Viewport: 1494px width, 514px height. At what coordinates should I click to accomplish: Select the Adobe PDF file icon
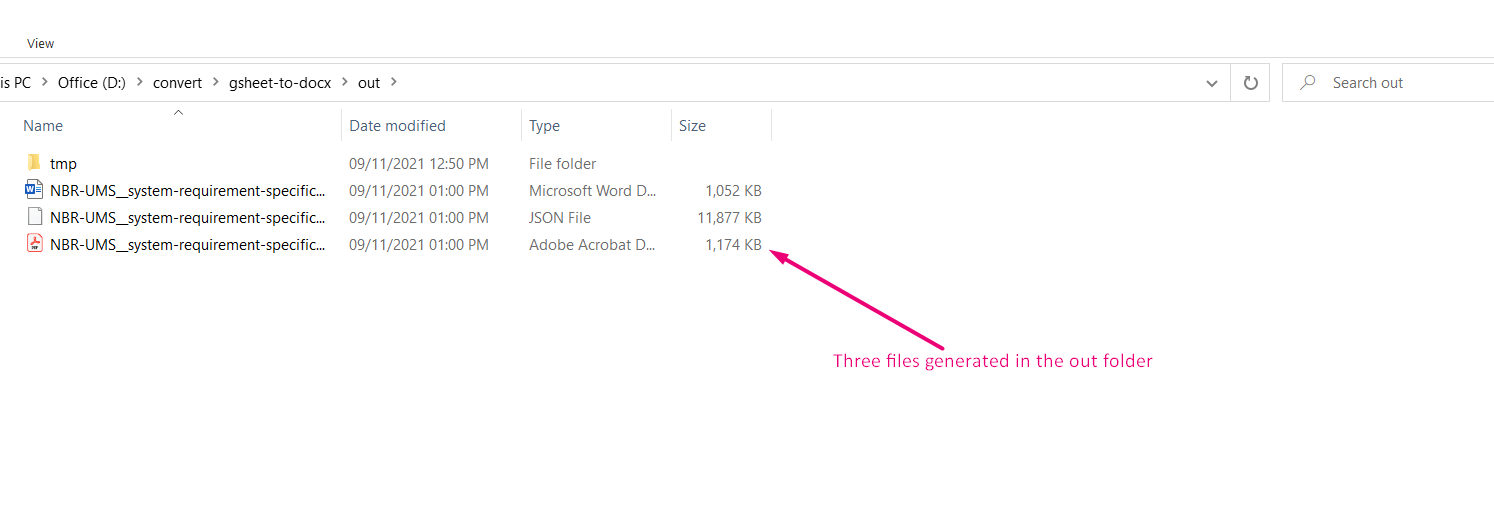34,244
